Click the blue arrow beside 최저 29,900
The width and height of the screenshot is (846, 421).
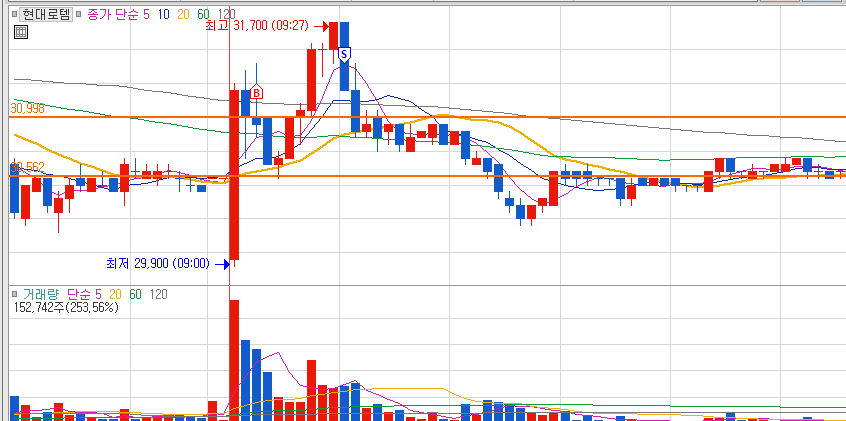[222, 264]
